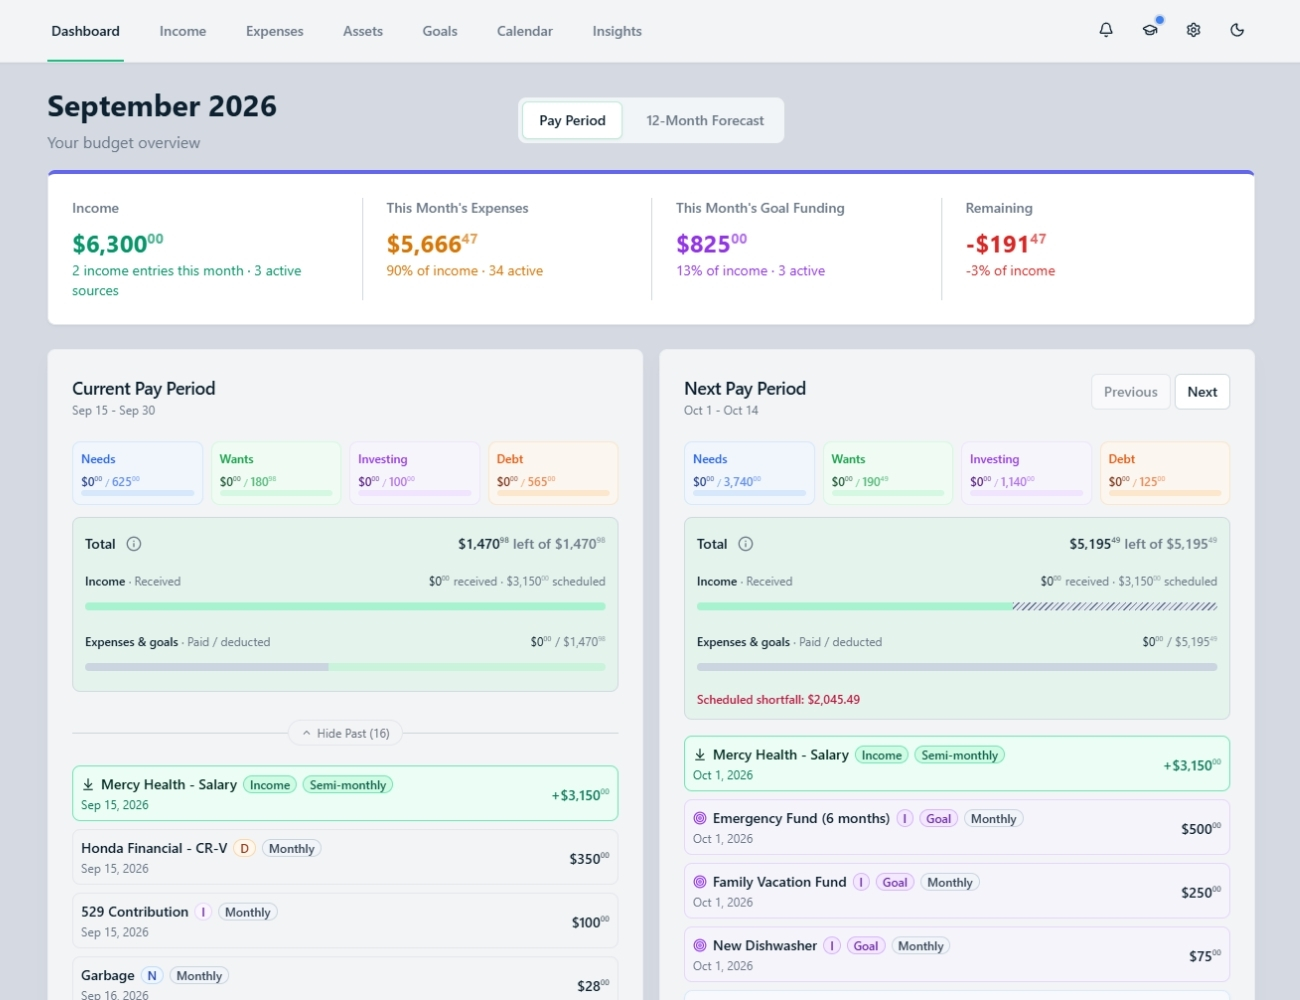Open the Expenses tab

[274, 31]
